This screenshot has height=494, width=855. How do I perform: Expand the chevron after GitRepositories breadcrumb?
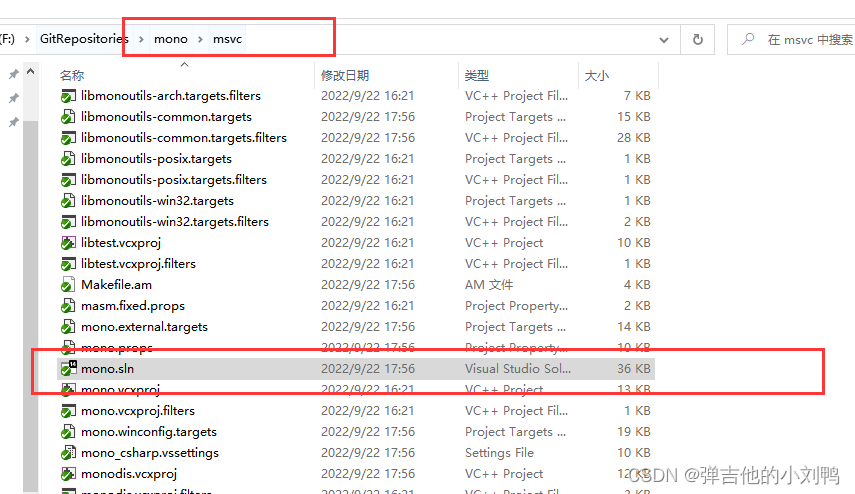pos(141,39)
